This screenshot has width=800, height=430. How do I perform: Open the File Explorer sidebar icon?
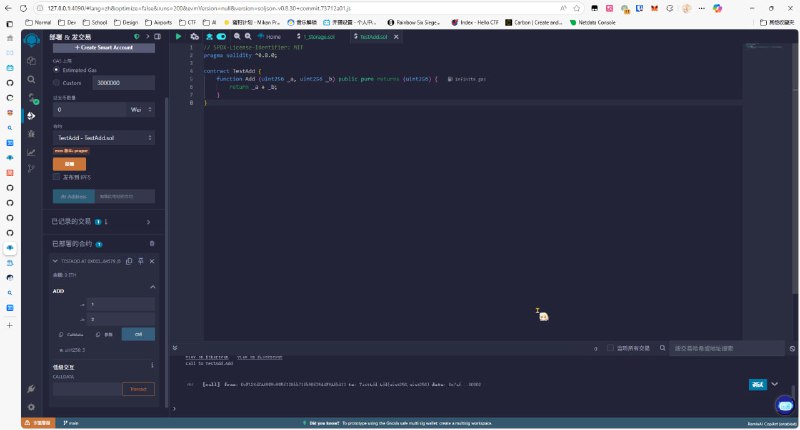pyautogui.click(x=31, y=60)
